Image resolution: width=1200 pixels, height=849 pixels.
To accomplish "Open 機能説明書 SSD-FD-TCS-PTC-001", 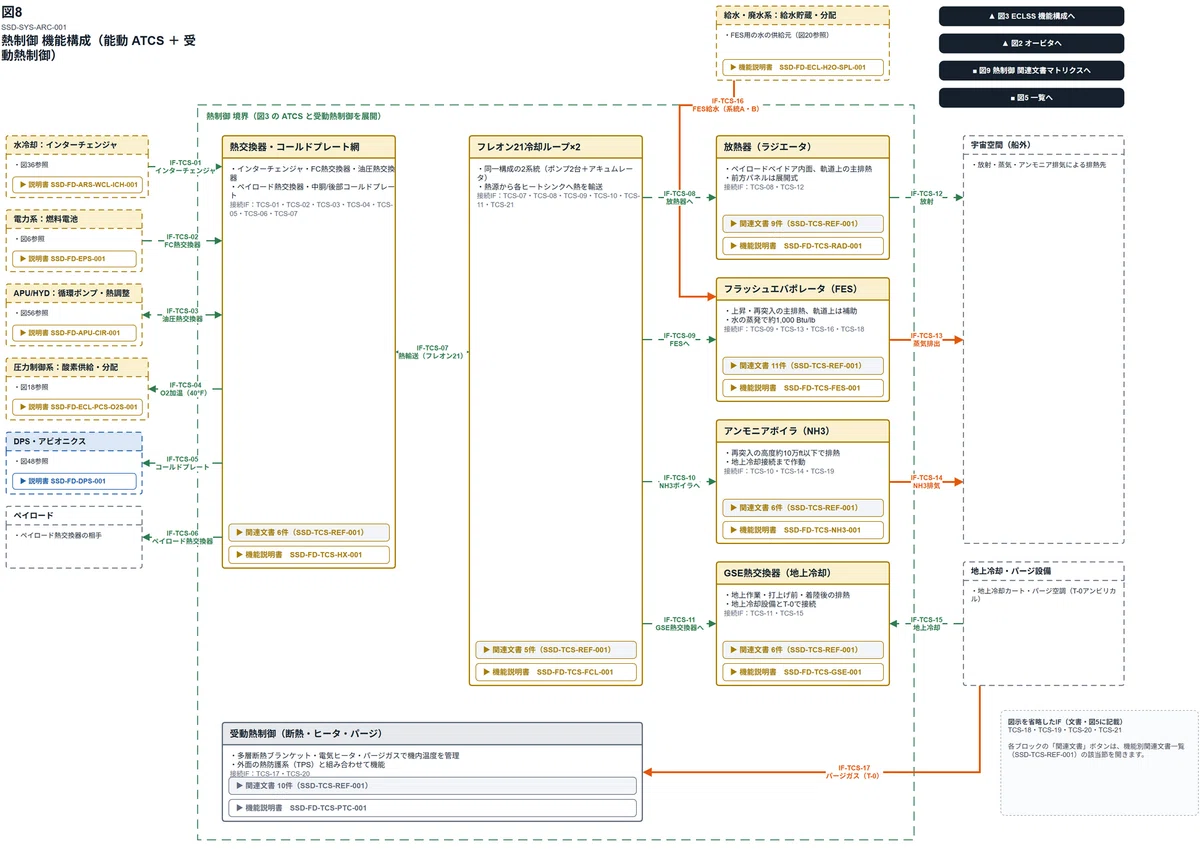I will tap(432, 808).
